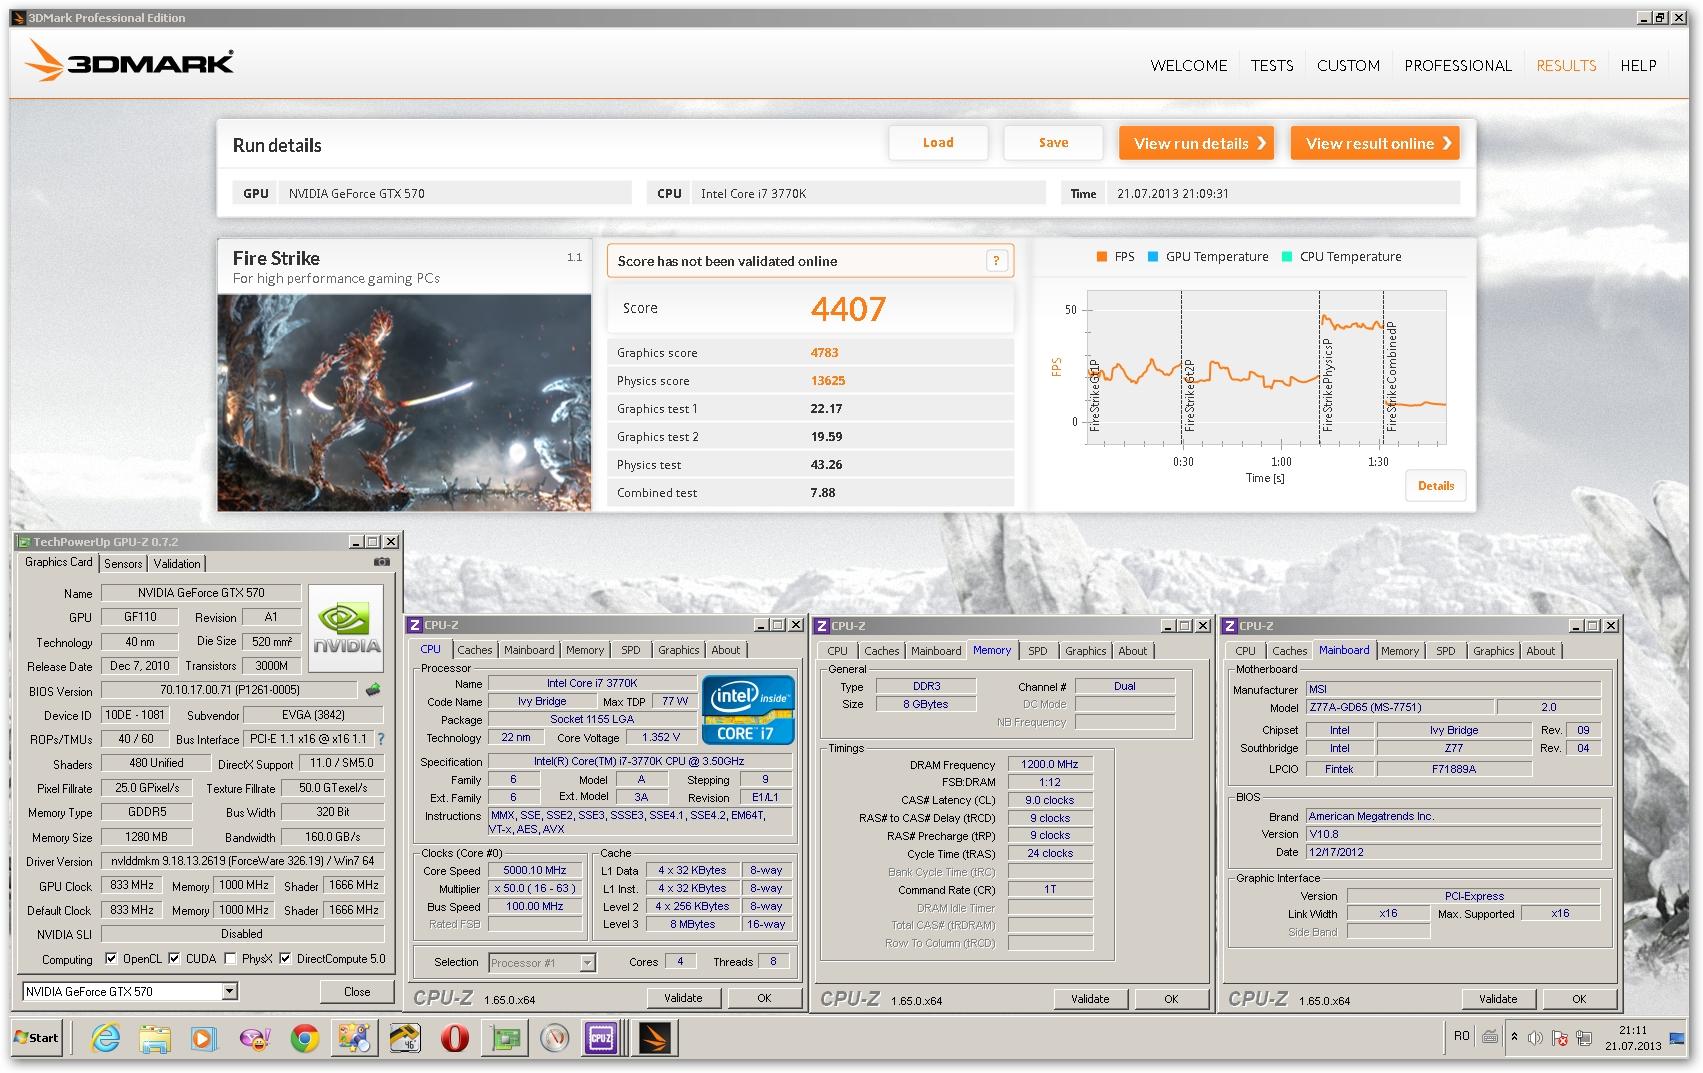Screen dimensions: 1703x1073
Task: Click the Start button on the taskbar
Action: tap(37, 1037)
